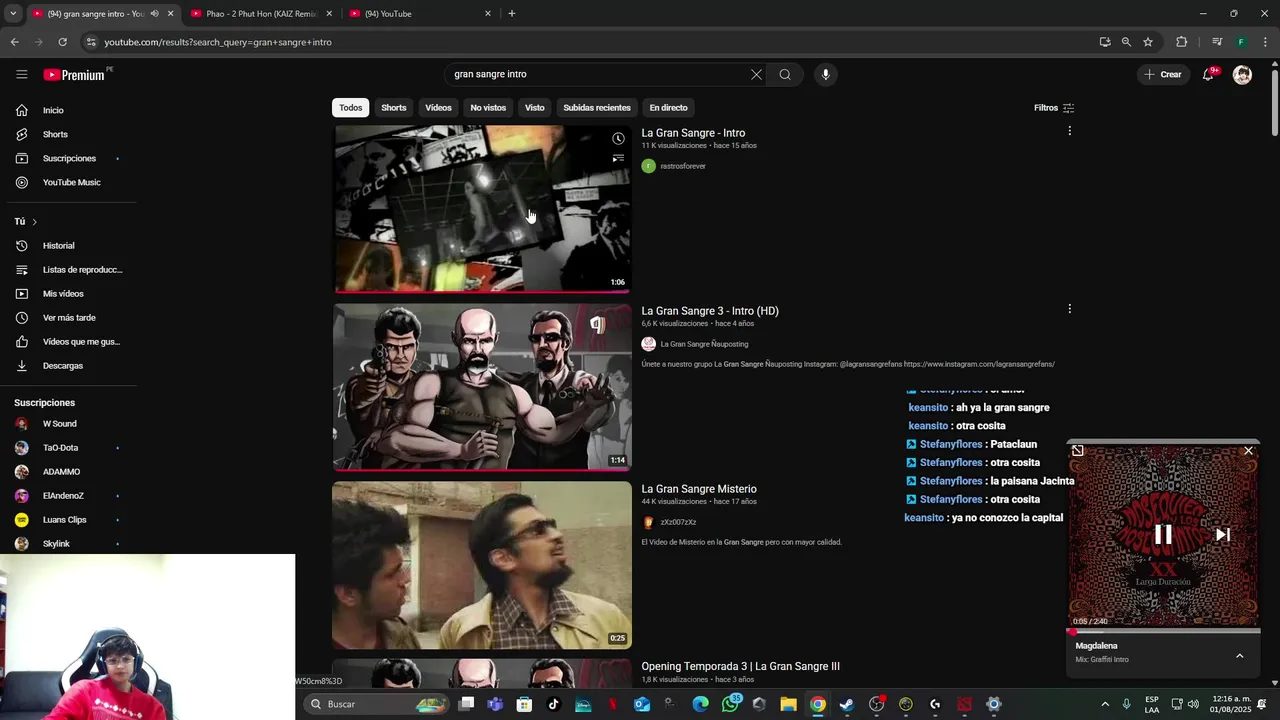The height and width of the screenshot is (720, 1280).
Task: Open the tab search dropdown arrow
Action: pos(13,14)
